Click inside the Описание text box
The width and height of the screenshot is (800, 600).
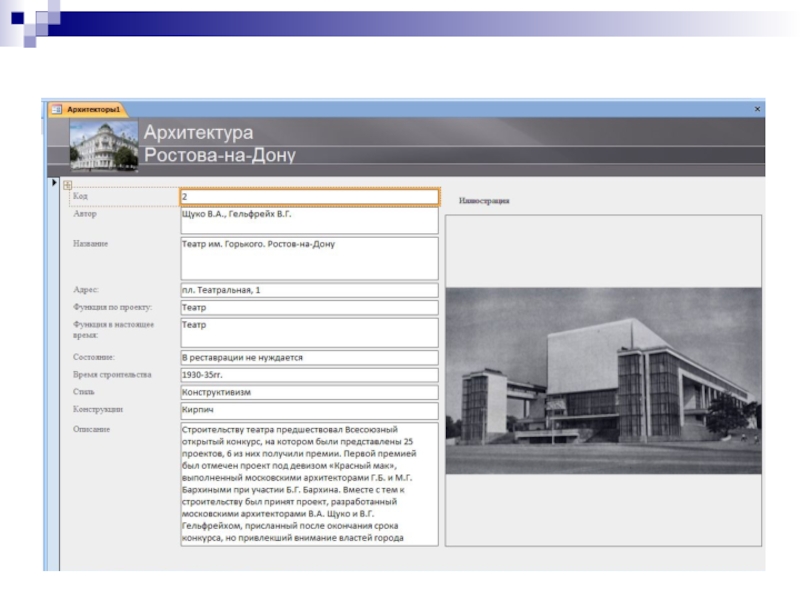[308, 484]
